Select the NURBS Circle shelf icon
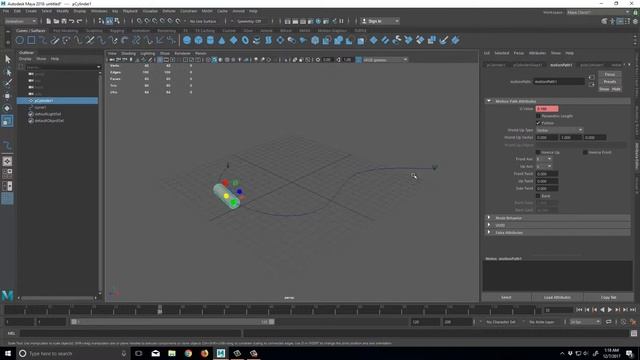640x360 pixels. coord(20,40)
